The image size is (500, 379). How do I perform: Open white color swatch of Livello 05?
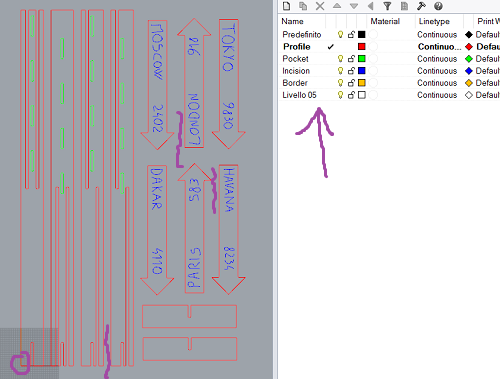coord(362,95)
